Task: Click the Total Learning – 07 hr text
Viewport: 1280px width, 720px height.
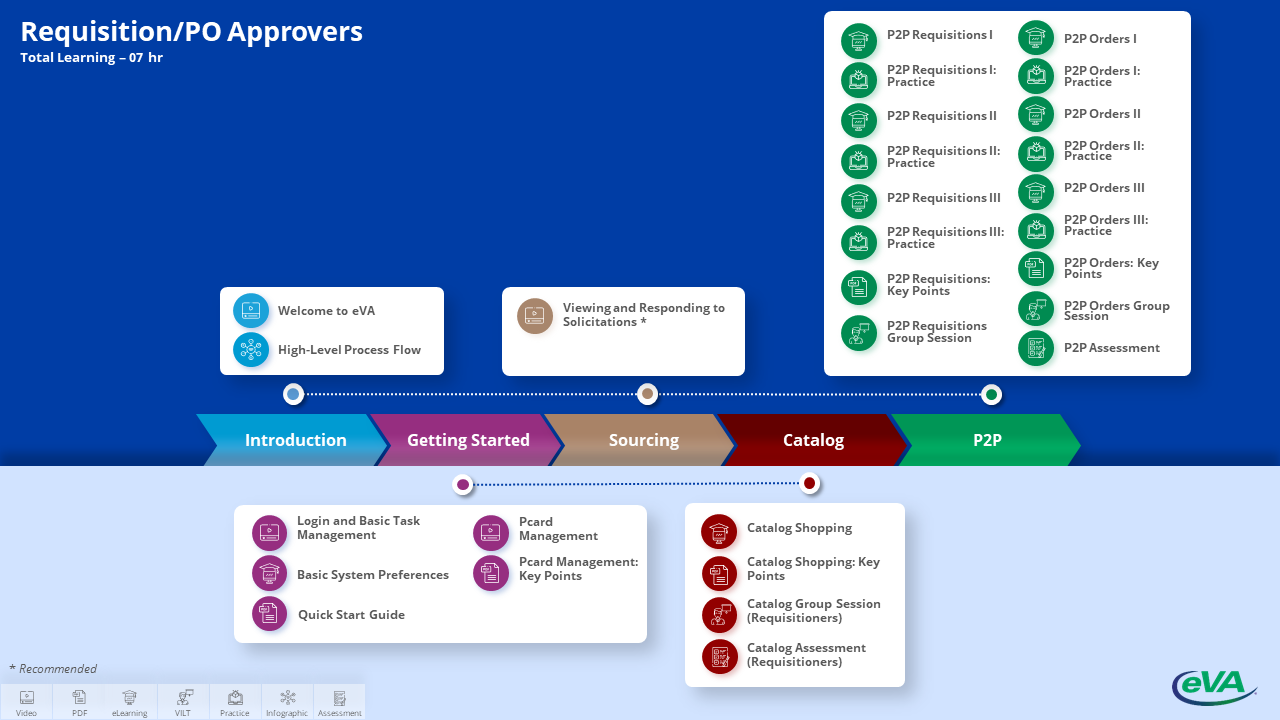Action: (91, 58)
